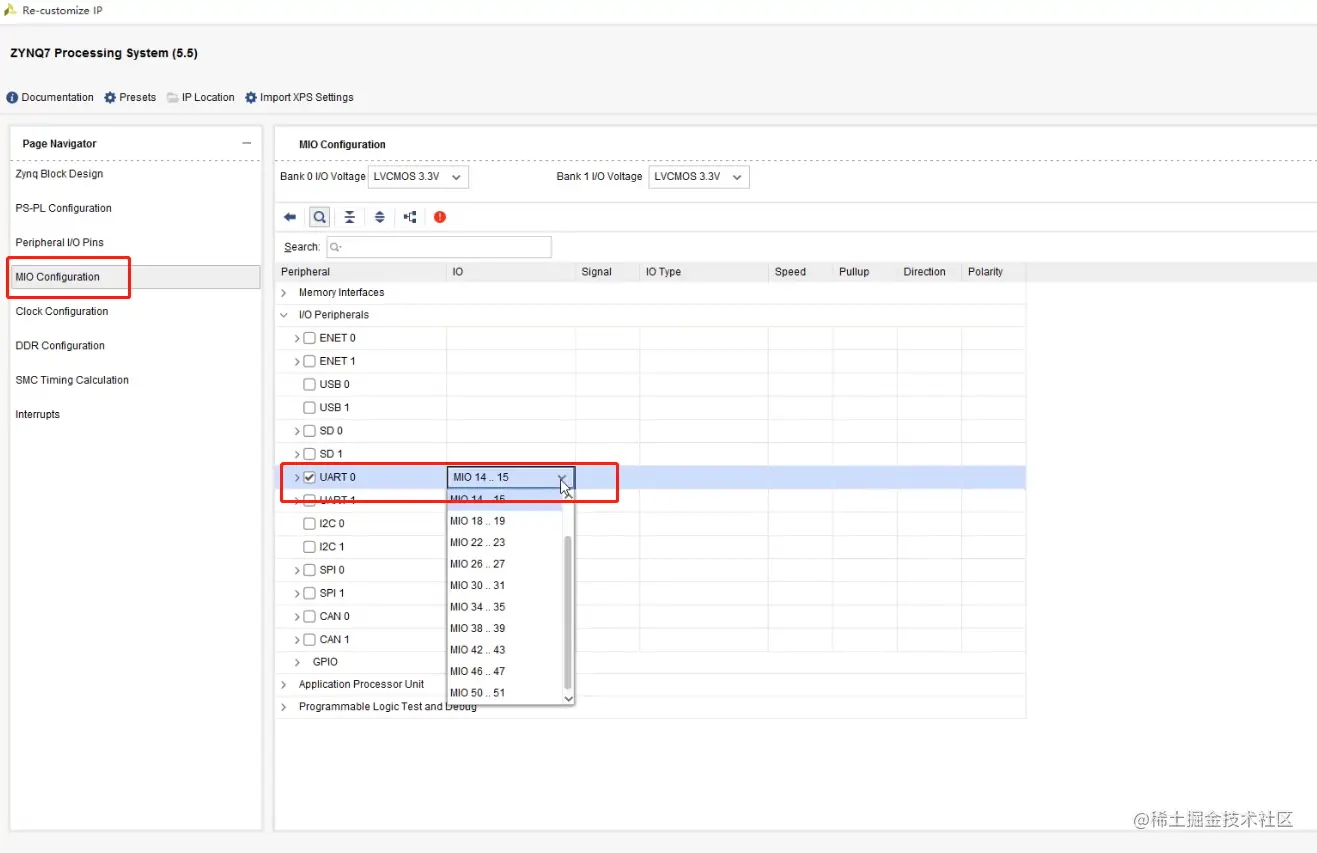Image resolution: width=1317 pixels, height=853 pixels.
Task: Click the Direction column header
Action: pos(929,272)
